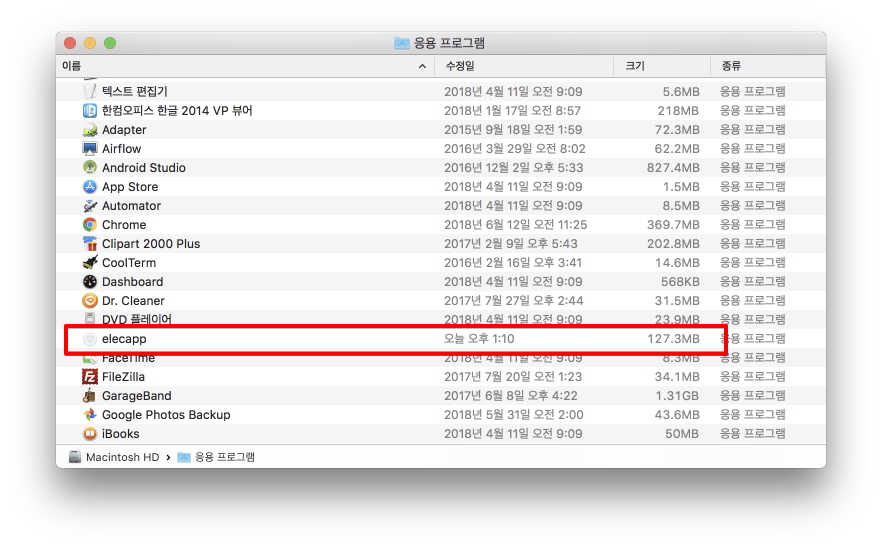This screenshot has width=882, height=548.
Task: Toggle sort direction arrow in 이름 column
Action: coord(422,66)
